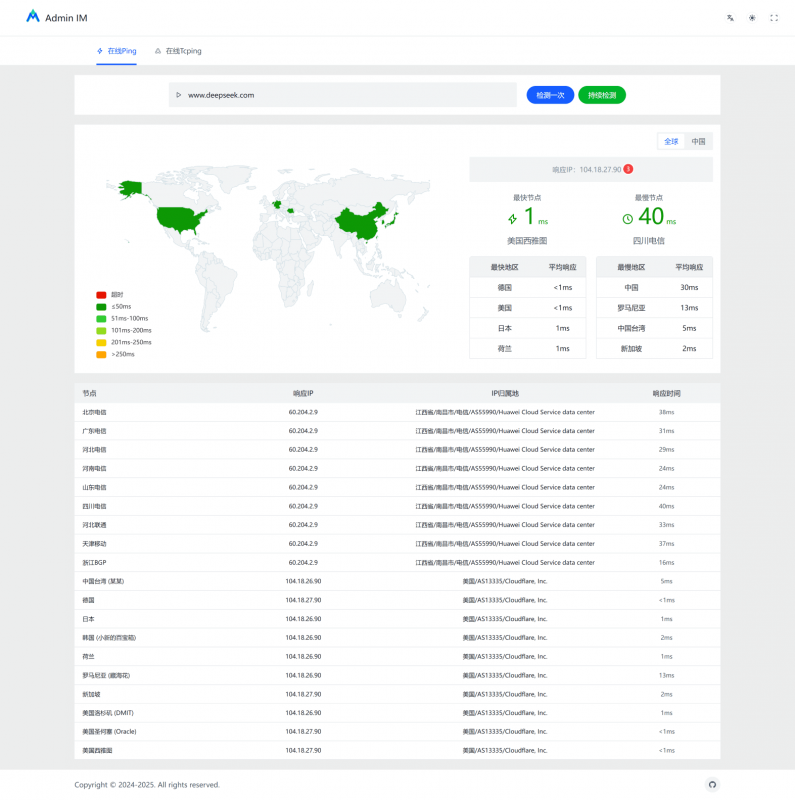Click the clock icon at slowest node
The width and height of the screenshot is (795, 800).
coord(628,219)
